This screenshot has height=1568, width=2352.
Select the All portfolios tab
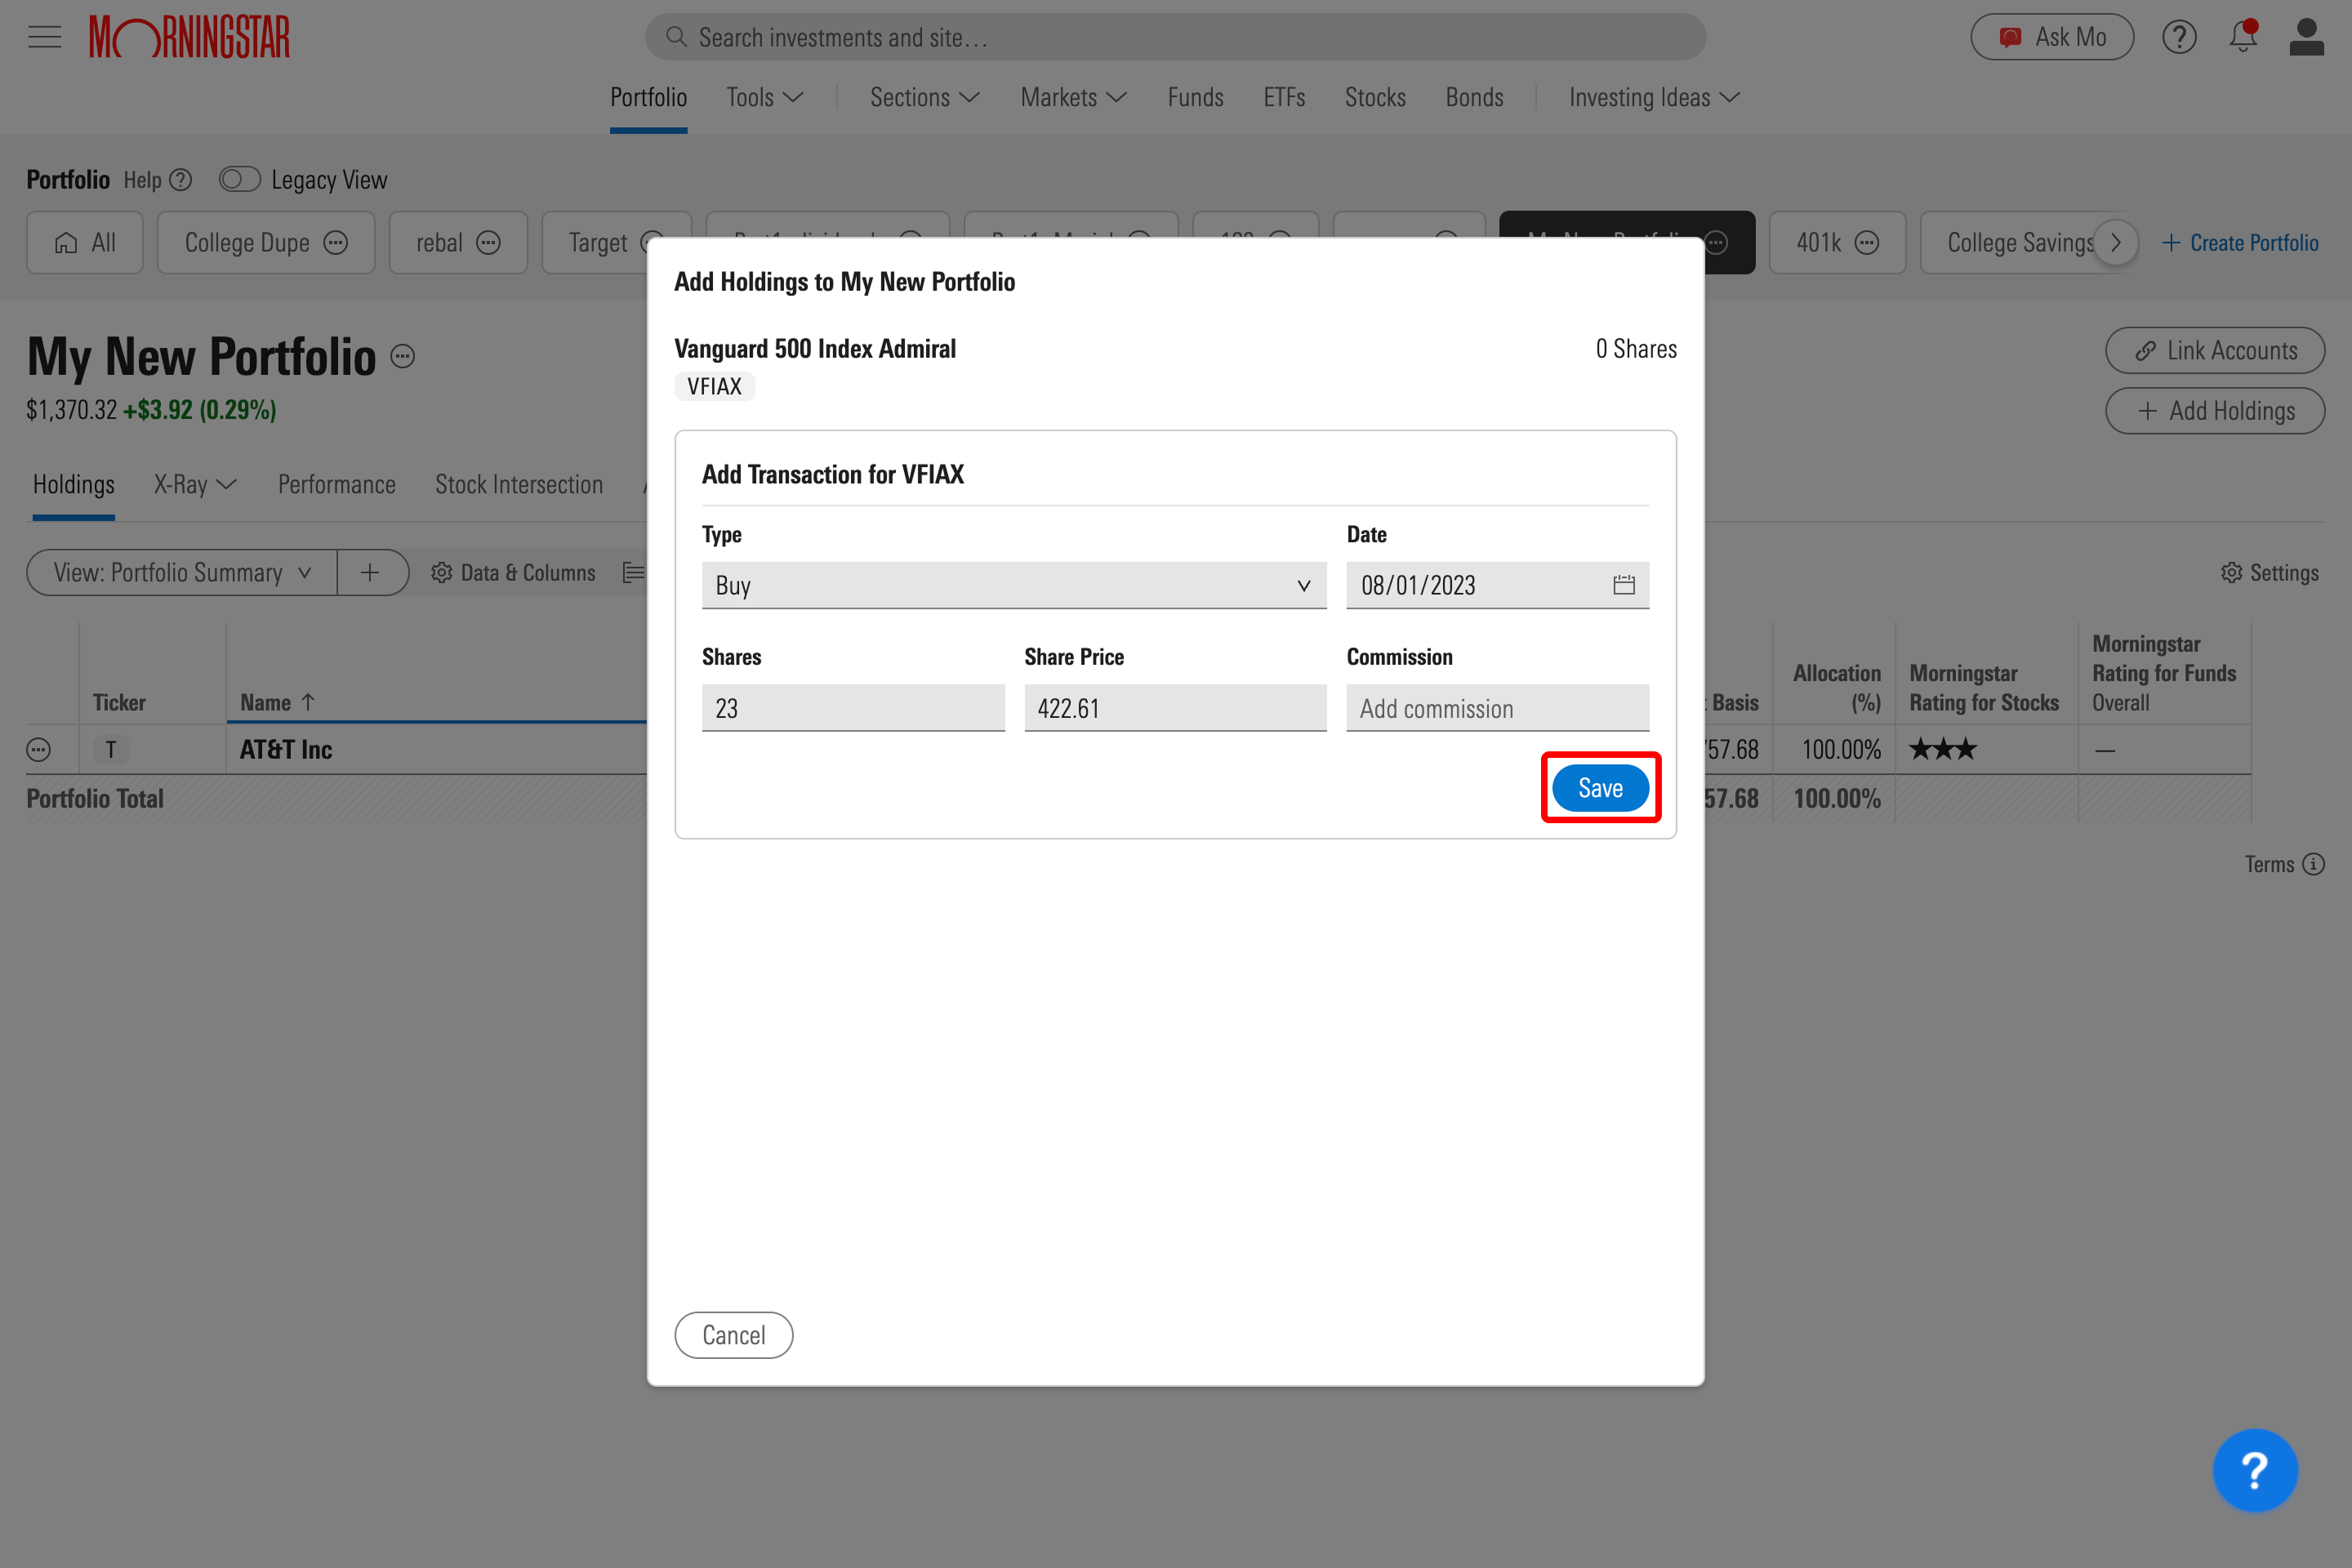tap(85, 243)
